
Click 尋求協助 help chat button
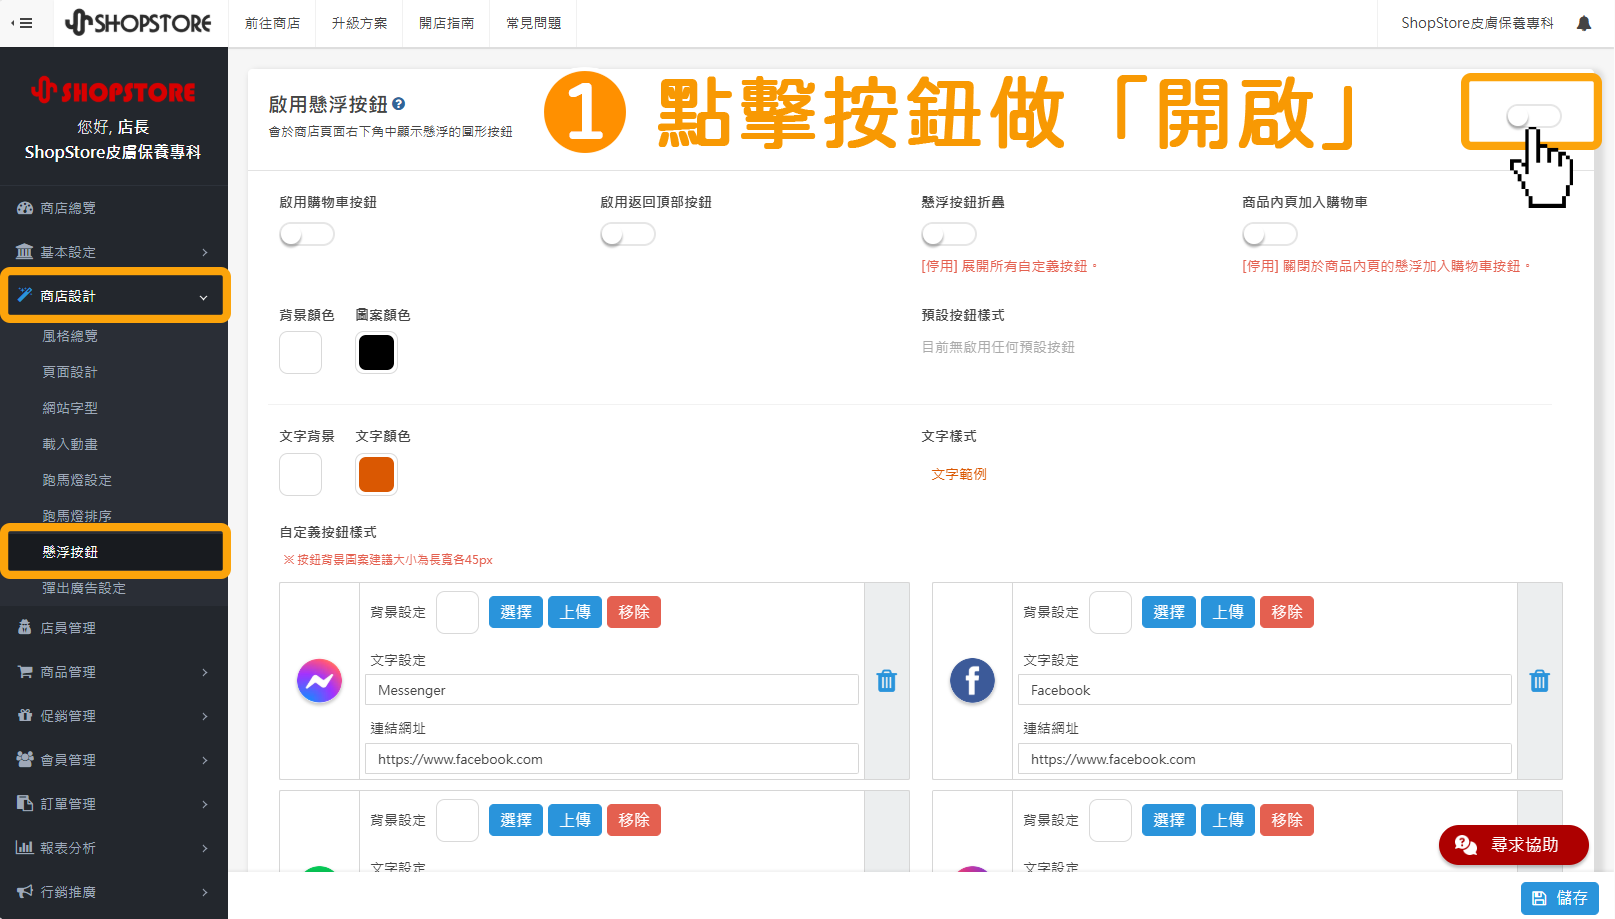coord(1513,845)
